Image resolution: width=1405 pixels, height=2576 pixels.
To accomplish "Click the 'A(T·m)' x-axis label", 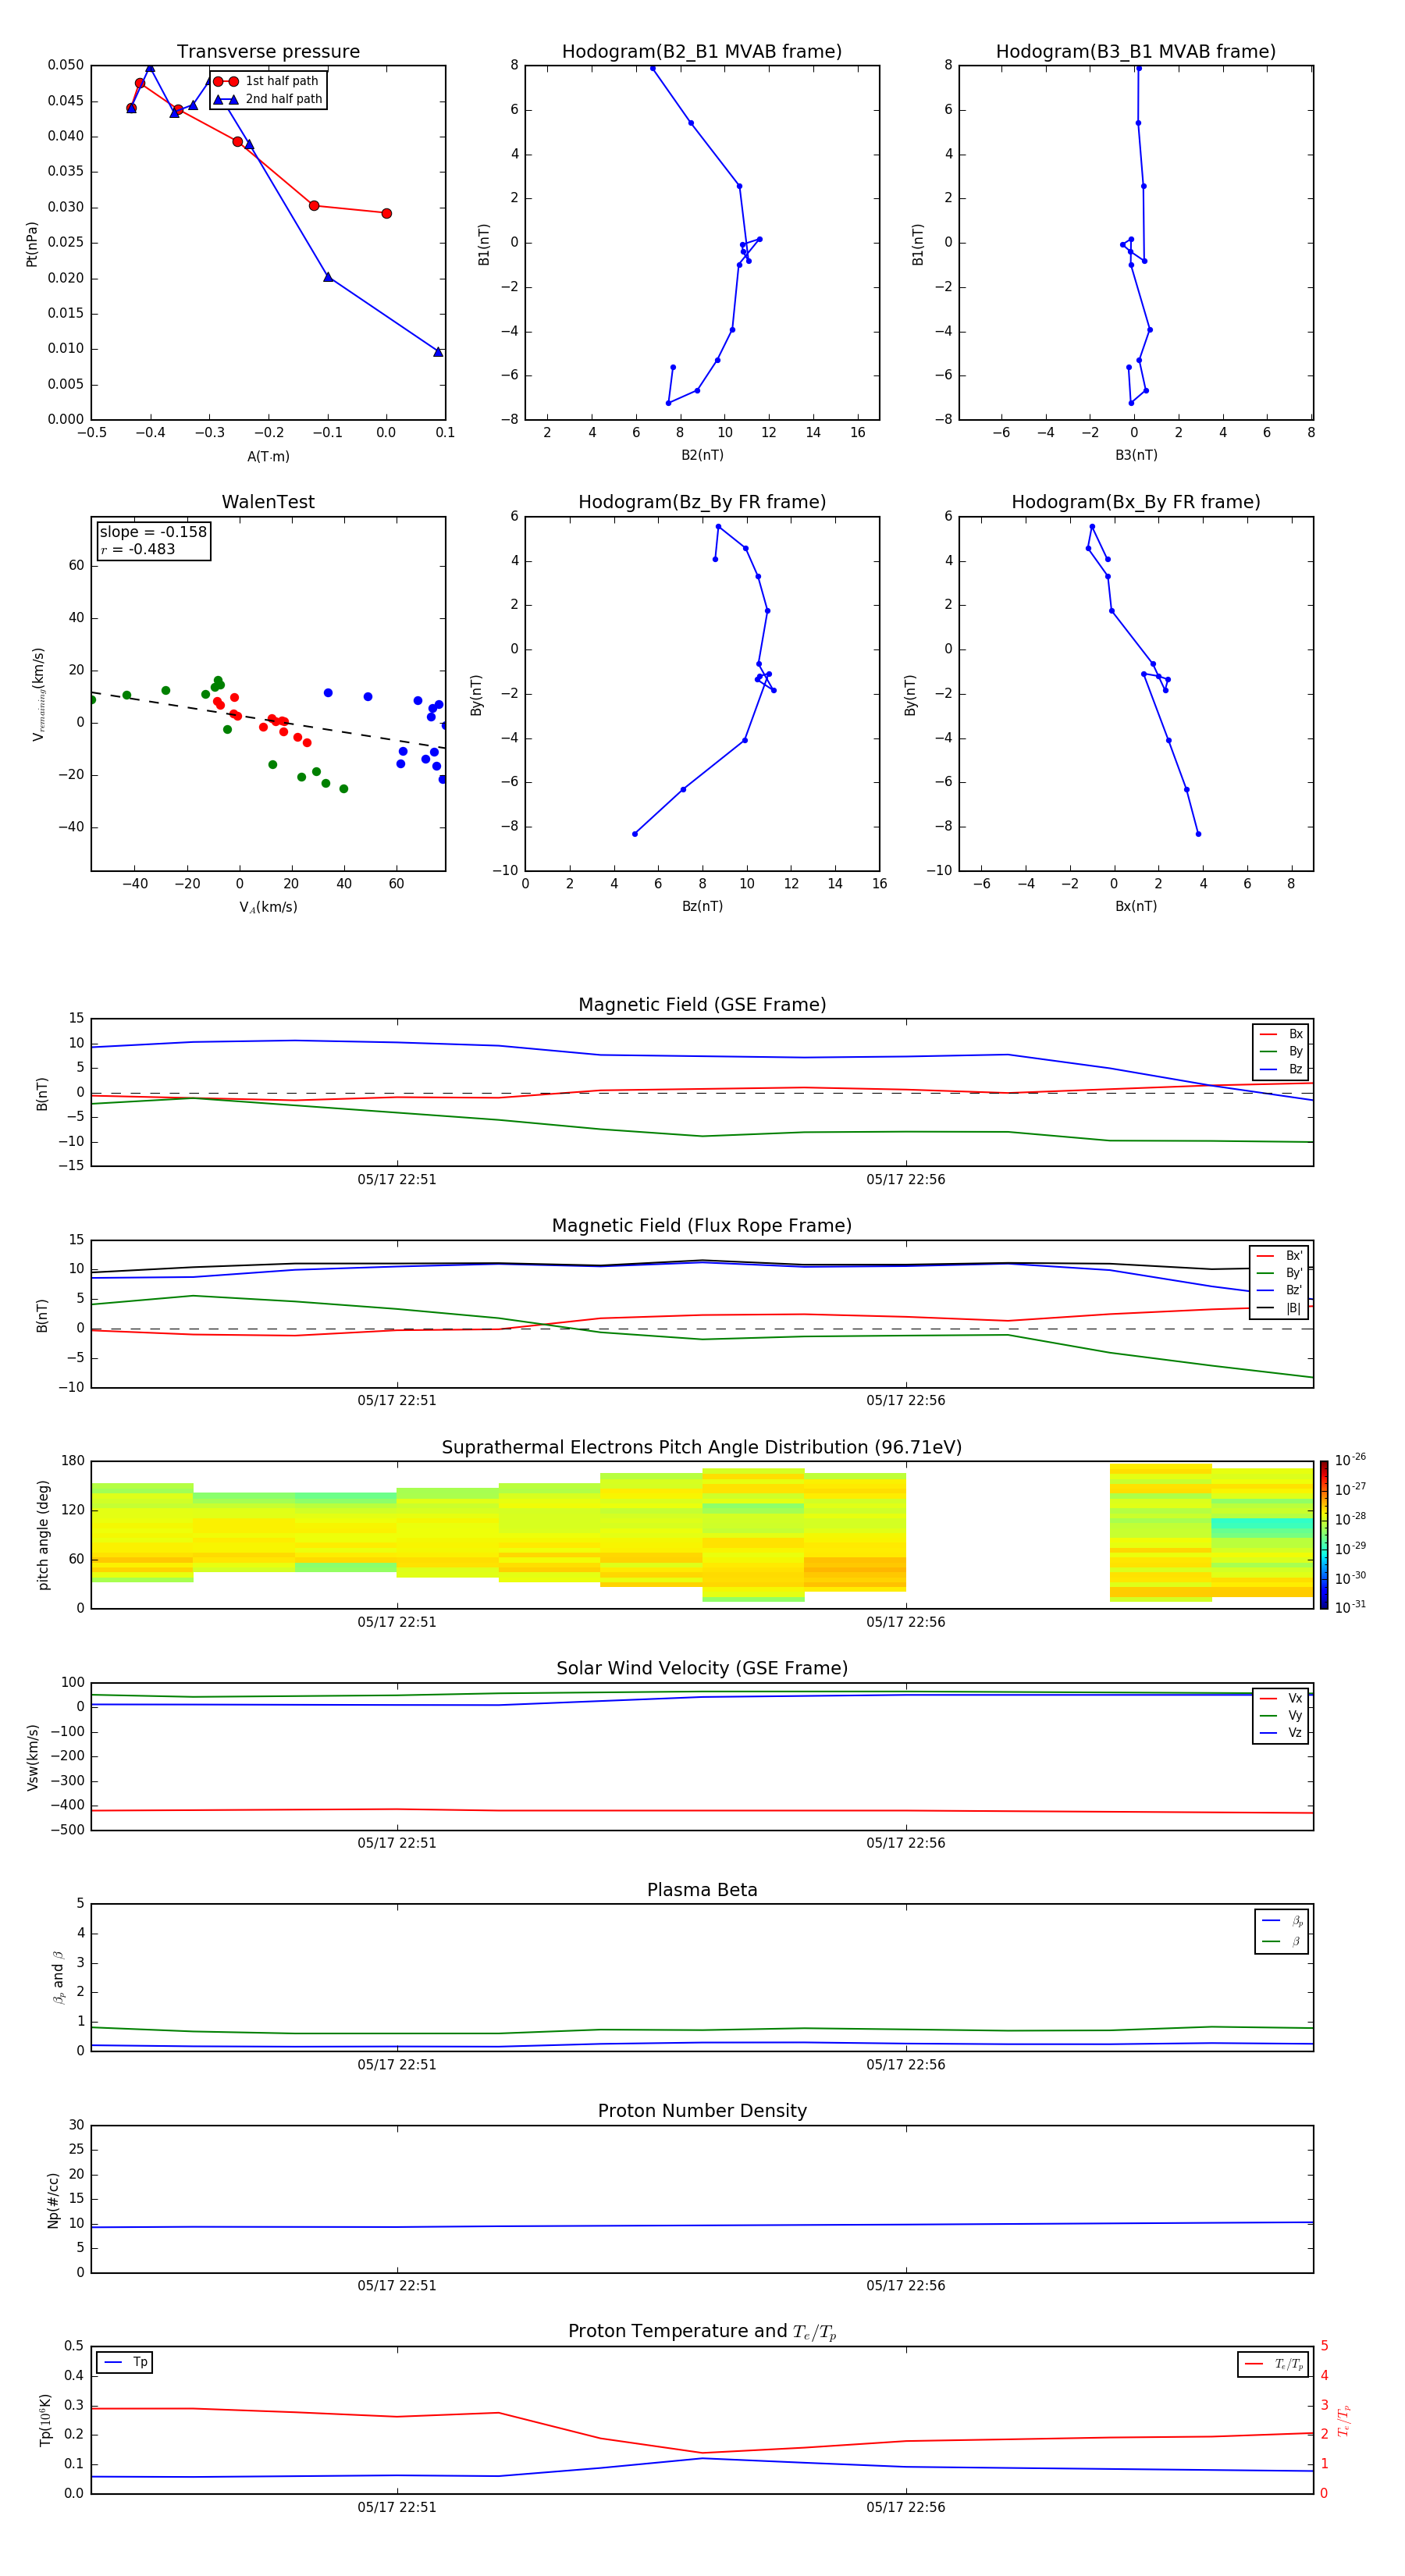I will (x=268, y=456).
